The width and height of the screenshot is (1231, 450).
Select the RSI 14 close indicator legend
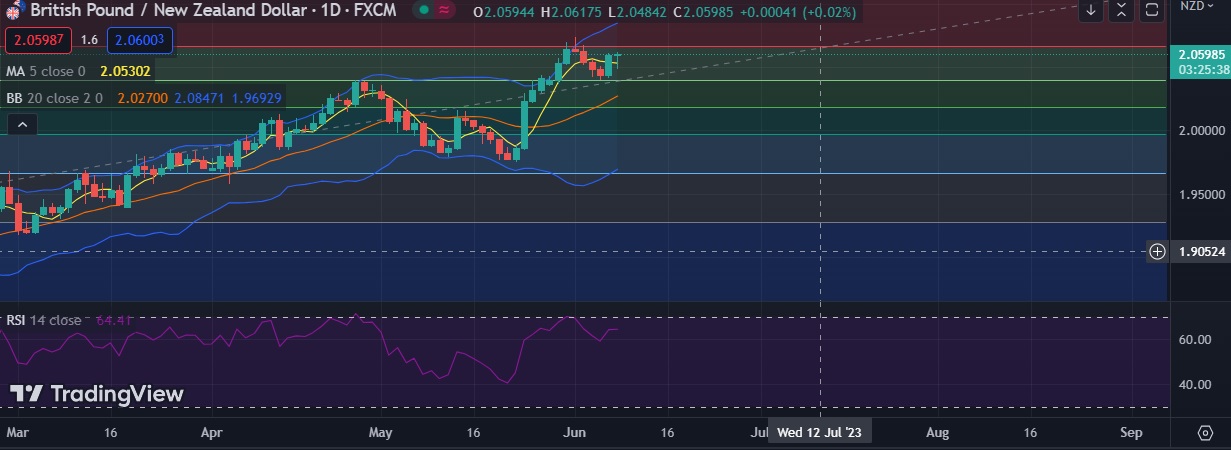tap(44, 320)
